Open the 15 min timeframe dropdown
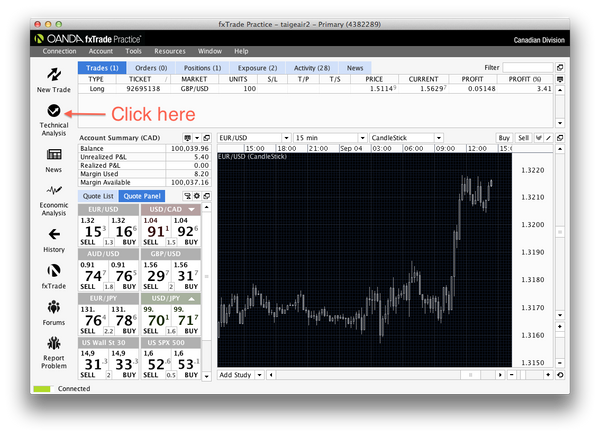This screenshot has width=600, height=436. (x=328, y=137)
